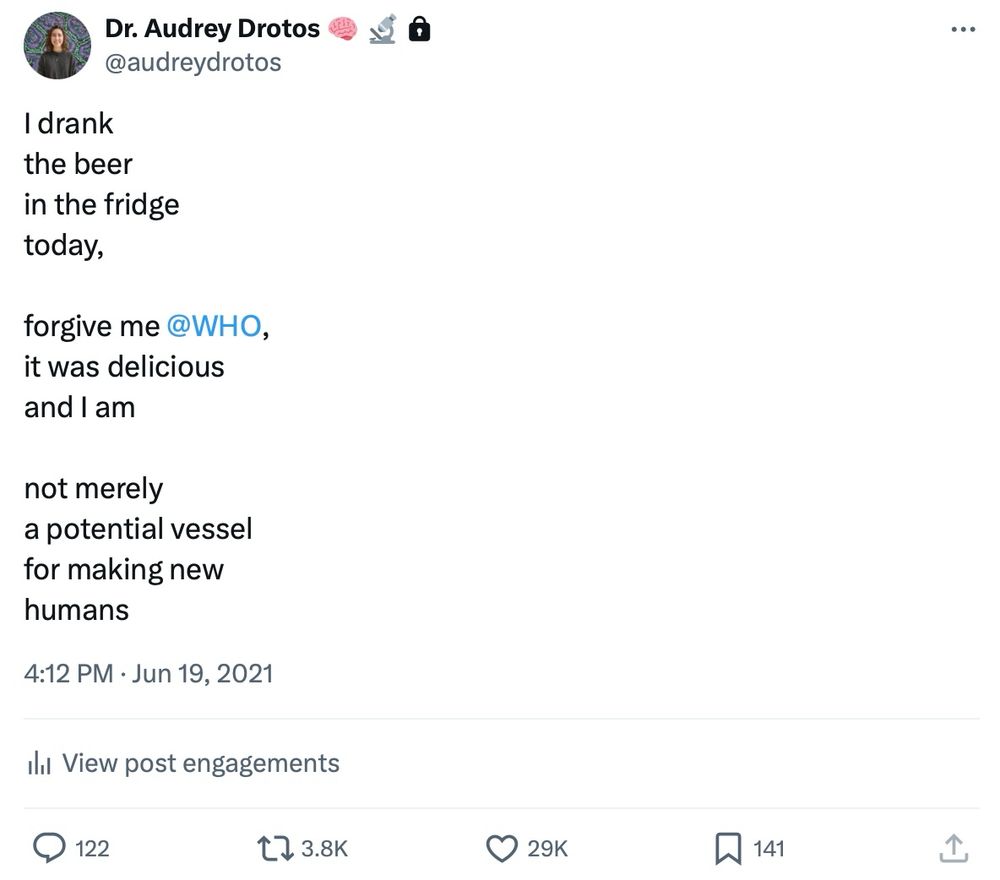Click the 141 bookmarks count

click(x=768, y=849)
